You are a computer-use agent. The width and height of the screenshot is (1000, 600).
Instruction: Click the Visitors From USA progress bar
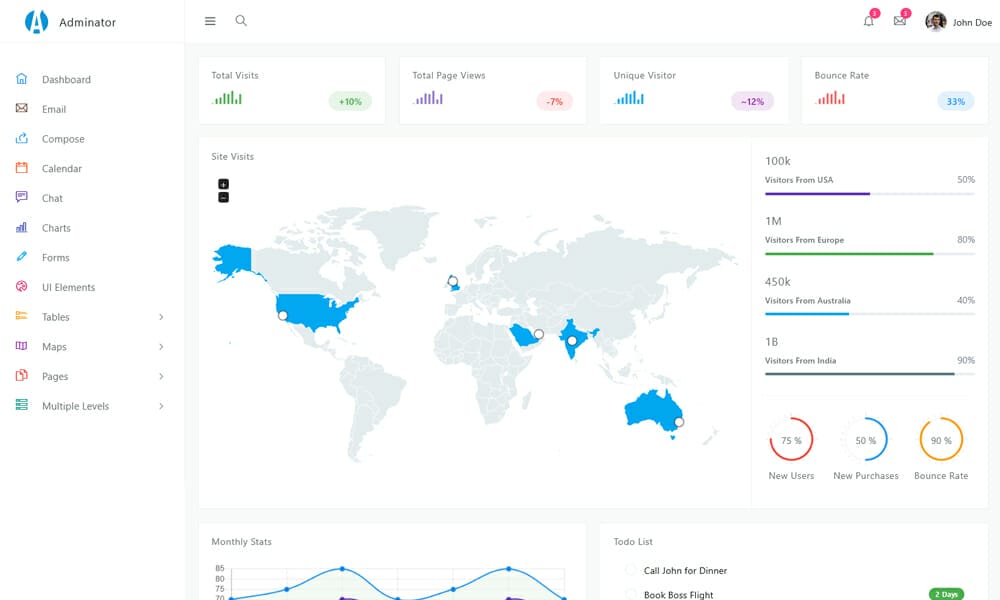click(868, 192)
